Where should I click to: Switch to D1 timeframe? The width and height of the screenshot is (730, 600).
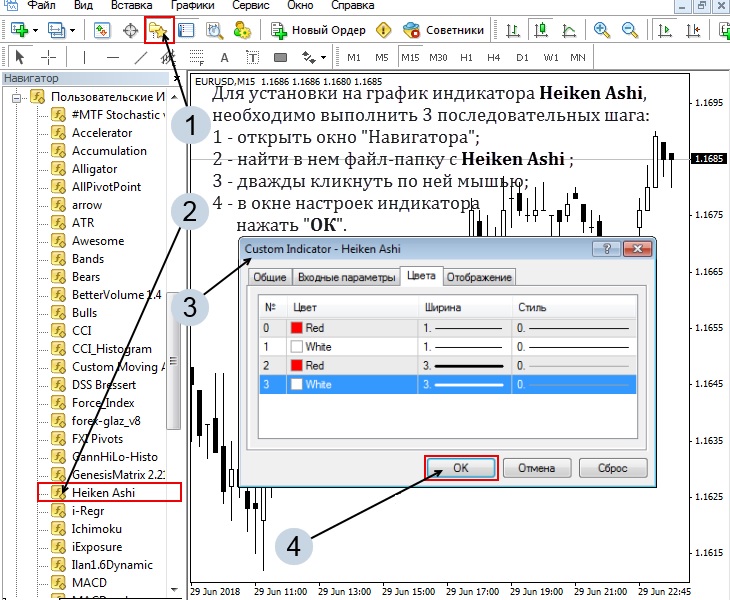click(522, 58)
